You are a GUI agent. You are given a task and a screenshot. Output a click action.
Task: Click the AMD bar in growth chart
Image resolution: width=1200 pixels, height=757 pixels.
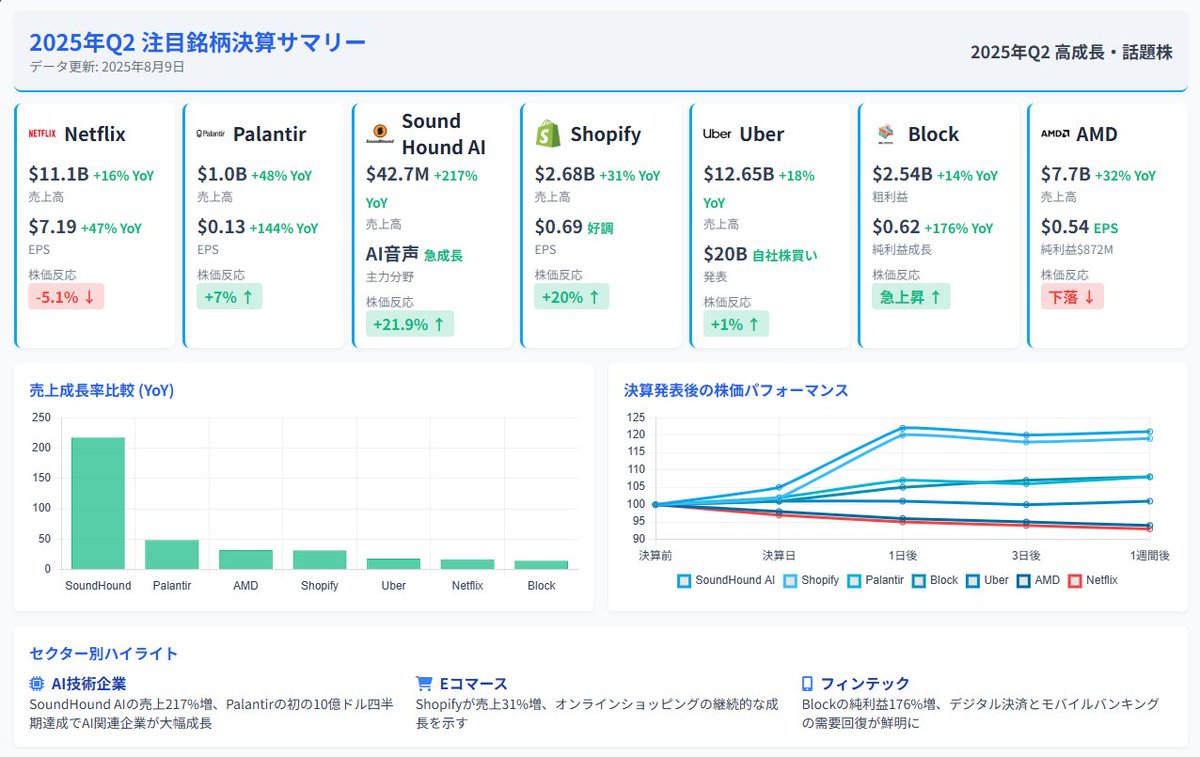click(246, 559)
